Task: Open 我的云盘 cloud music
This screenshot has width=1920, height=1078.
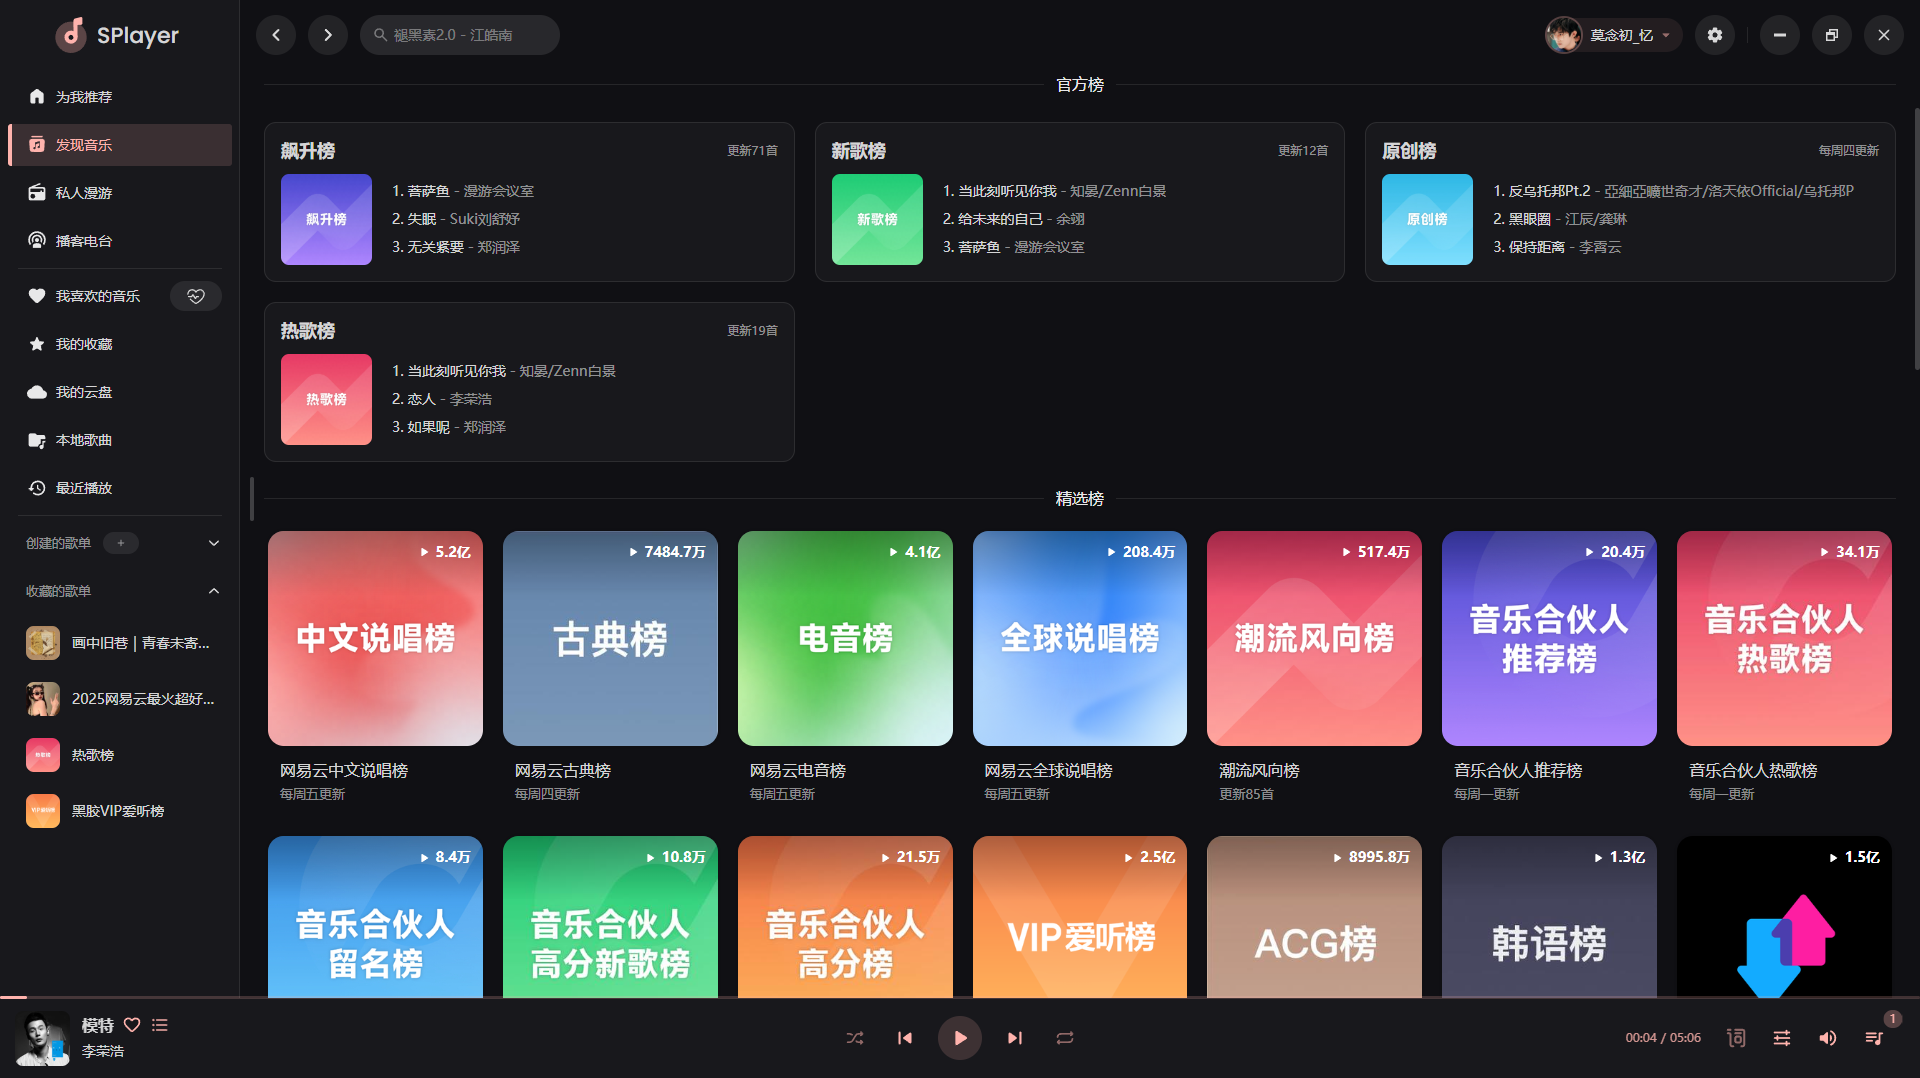Action: (85, 392)
